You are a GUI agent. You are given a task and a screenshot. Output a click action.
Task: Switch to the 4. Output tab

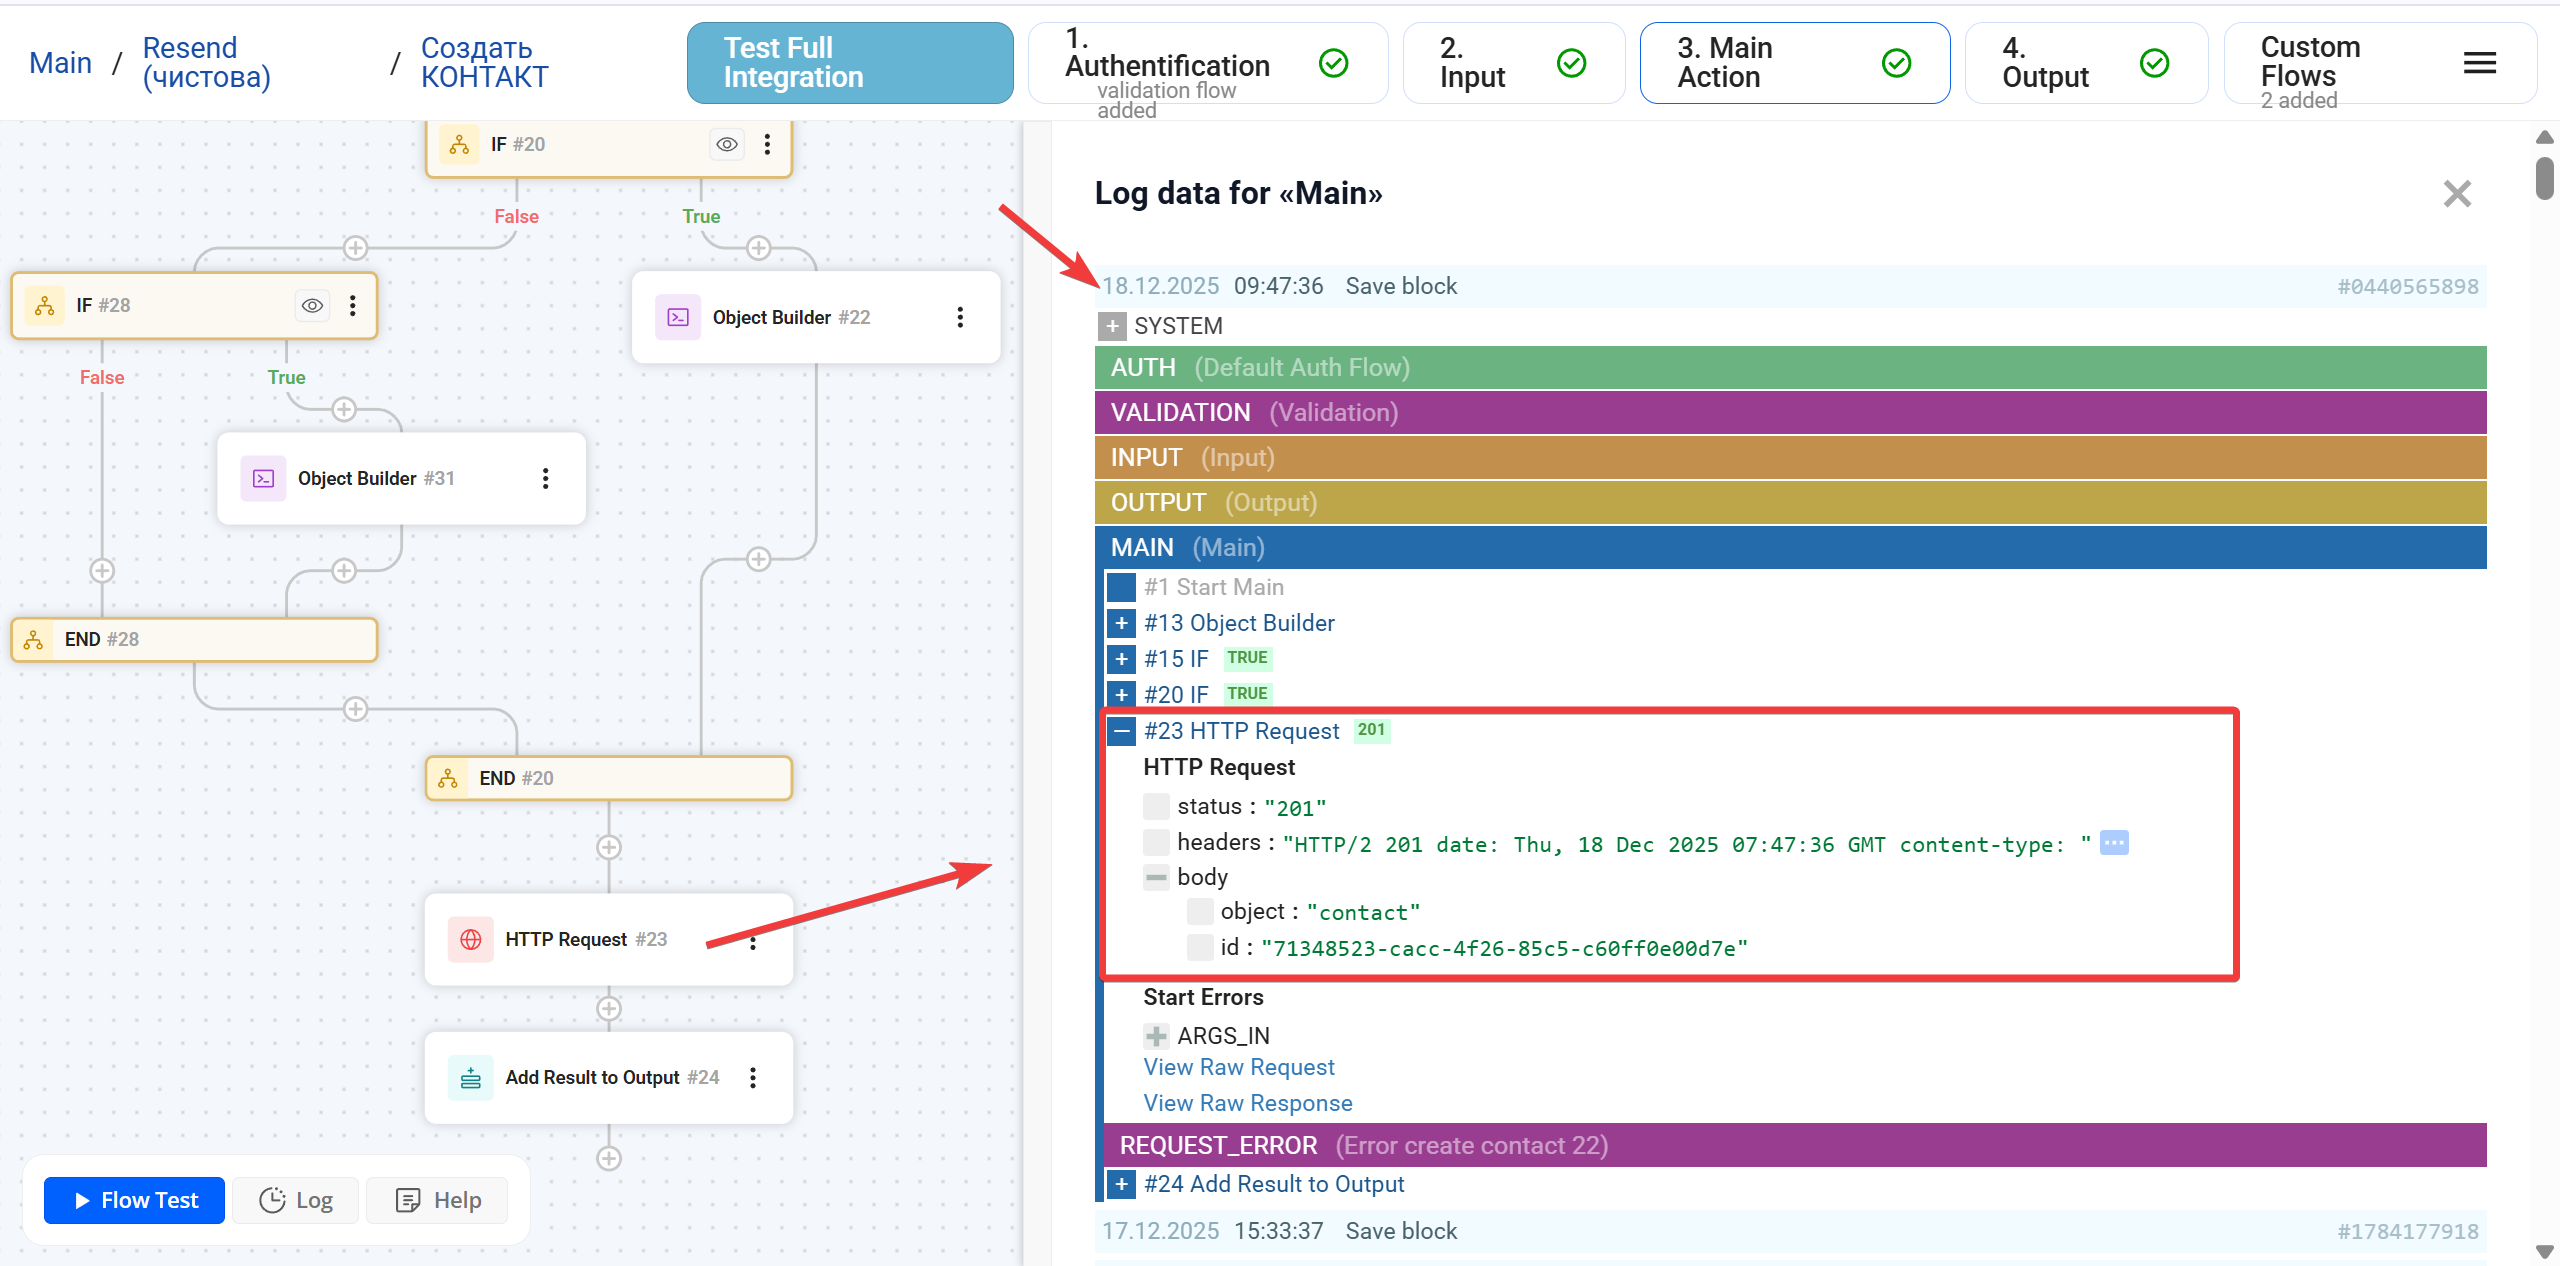pos(2084,63)
